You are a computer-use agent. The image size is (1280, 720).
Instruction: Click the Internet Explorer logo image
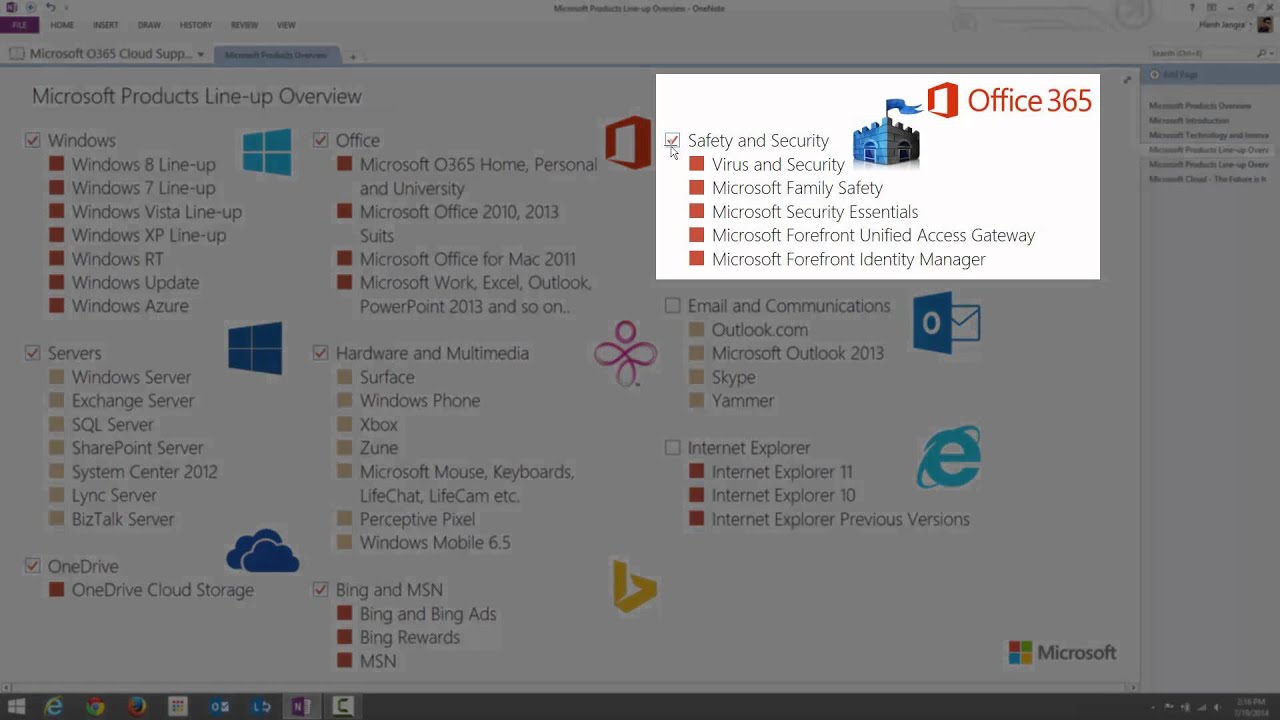(948, 457)
